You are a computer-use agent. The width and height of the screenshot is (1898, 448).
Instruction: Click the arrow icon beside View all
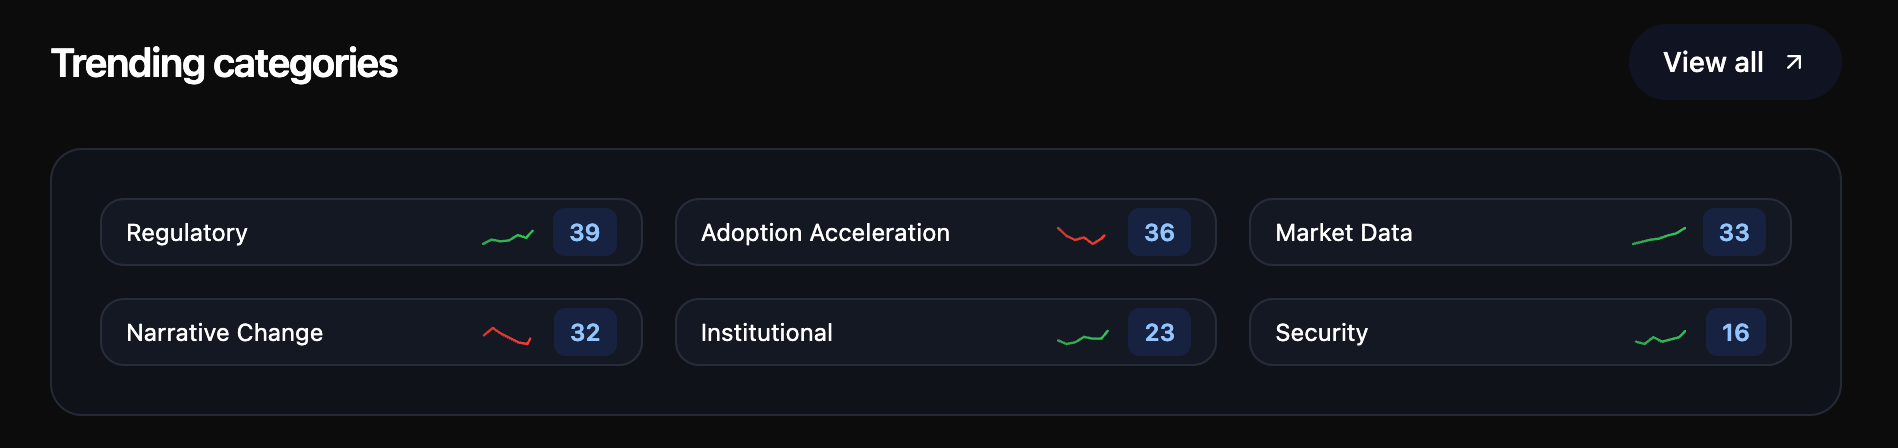[x=1794, y=62]
